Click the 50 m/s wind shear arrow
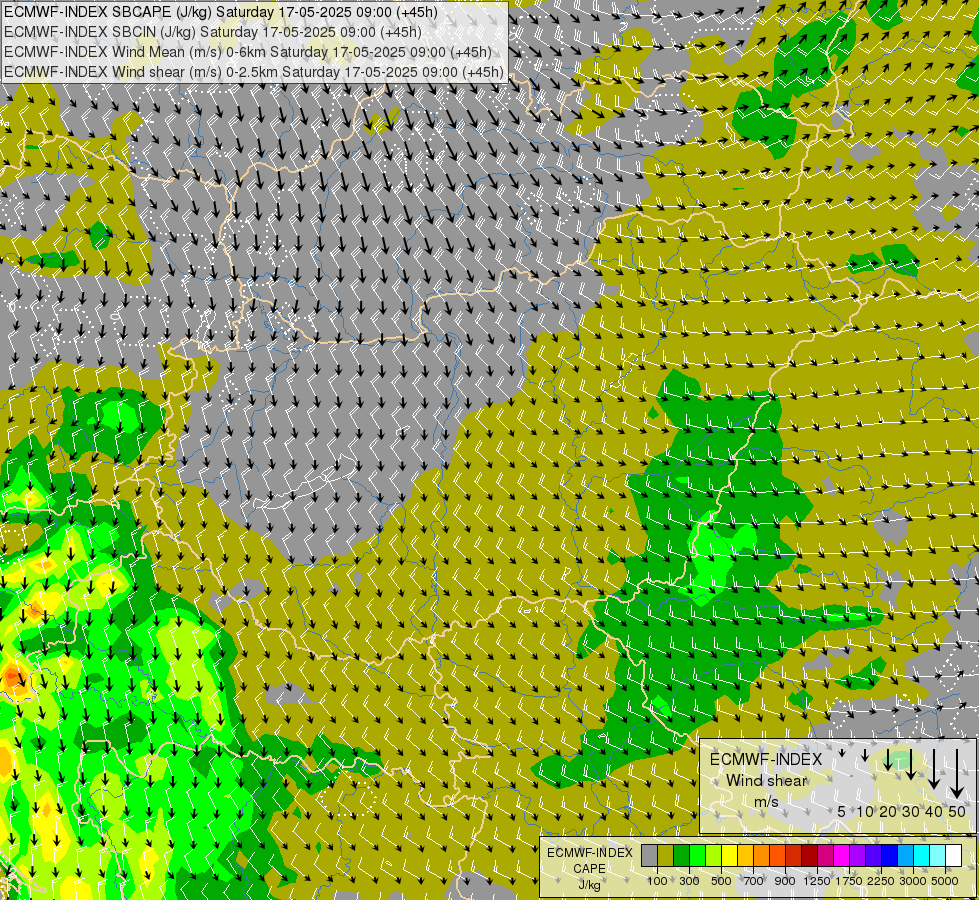 pos(957,773)
